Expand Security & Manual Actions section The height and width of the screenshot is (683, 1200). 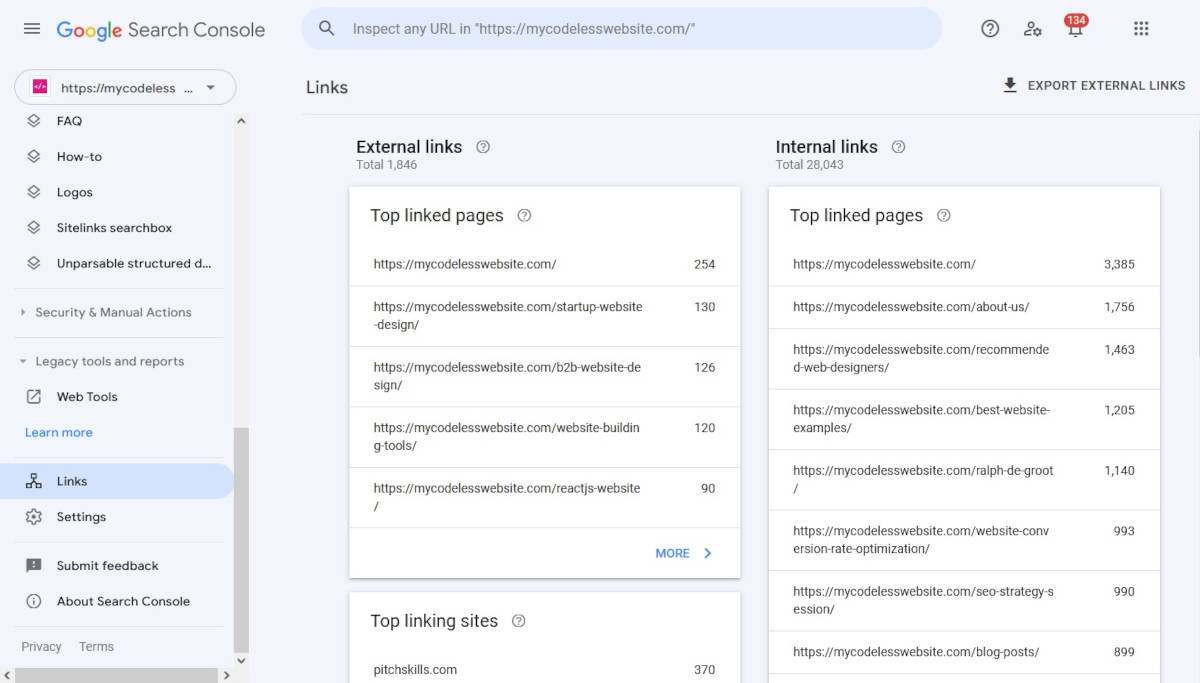click(112, 312)
